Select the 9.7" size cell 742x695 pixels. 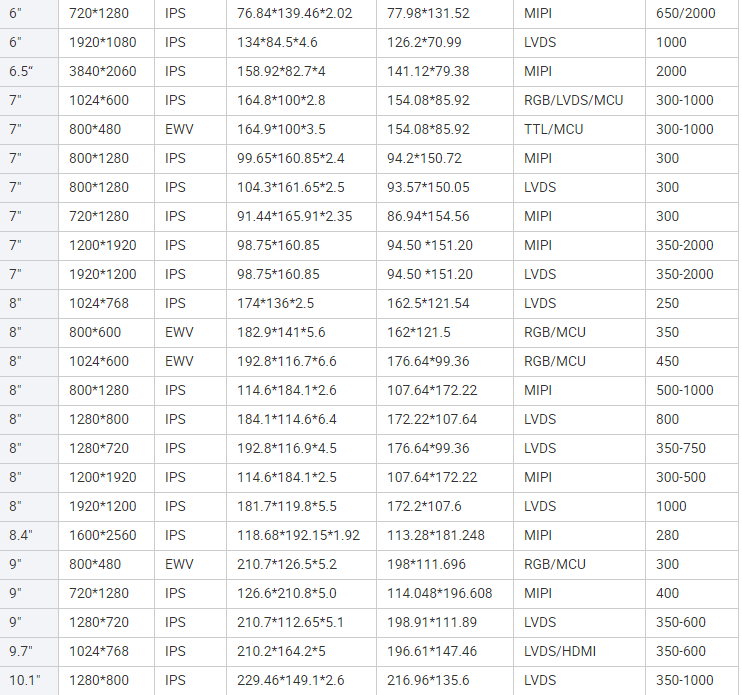[x=21, y=651]
